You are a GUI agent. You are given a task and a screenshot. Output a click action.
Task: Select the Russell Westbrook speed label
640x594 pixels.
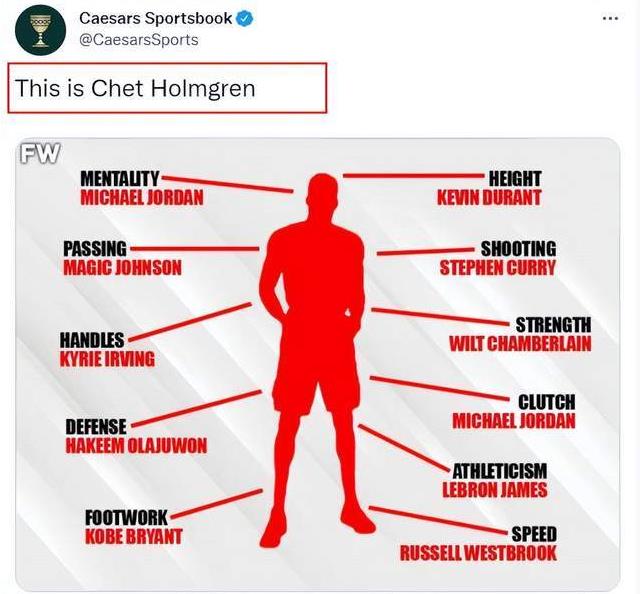478,544
